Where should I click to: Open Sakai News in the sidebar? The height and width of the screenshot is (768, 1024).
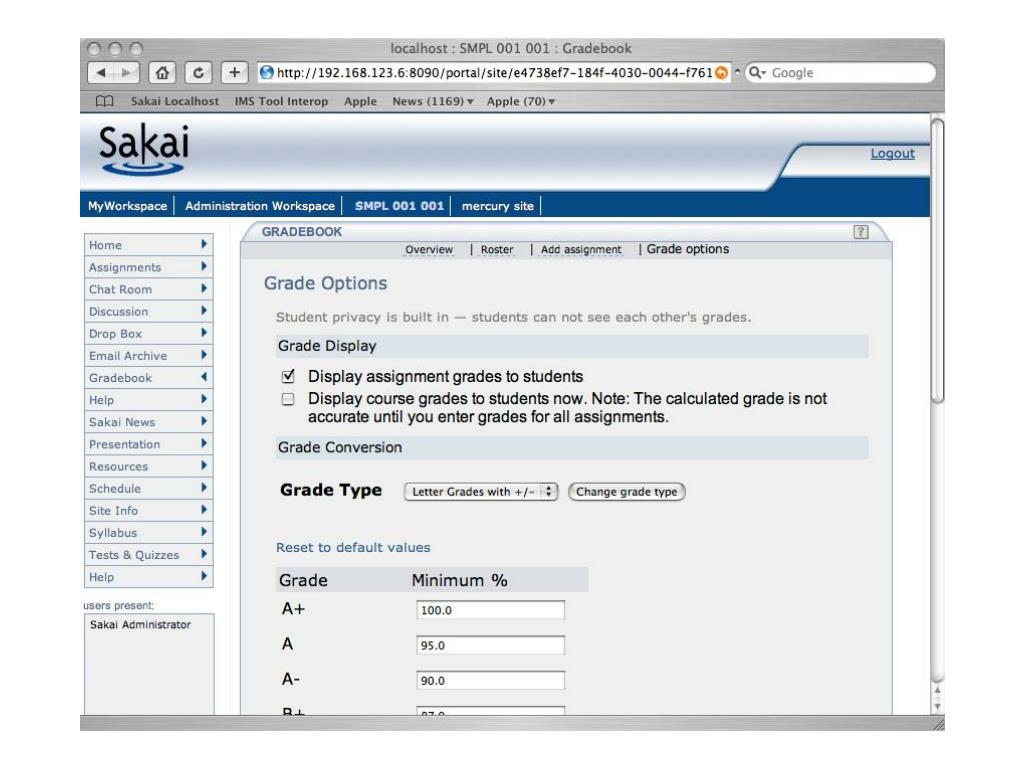pos(148,423)
